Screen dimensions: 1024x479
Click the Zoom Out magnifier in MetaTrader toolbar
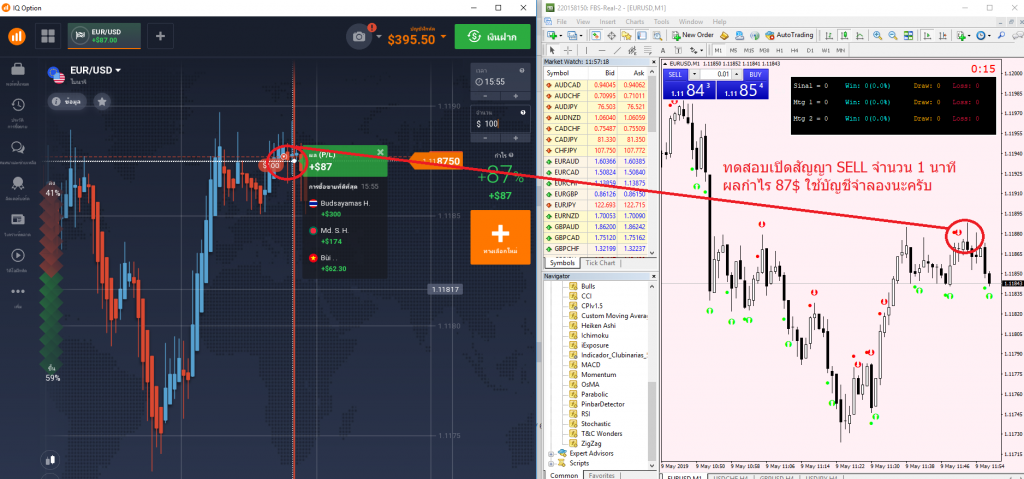(893, 35)
